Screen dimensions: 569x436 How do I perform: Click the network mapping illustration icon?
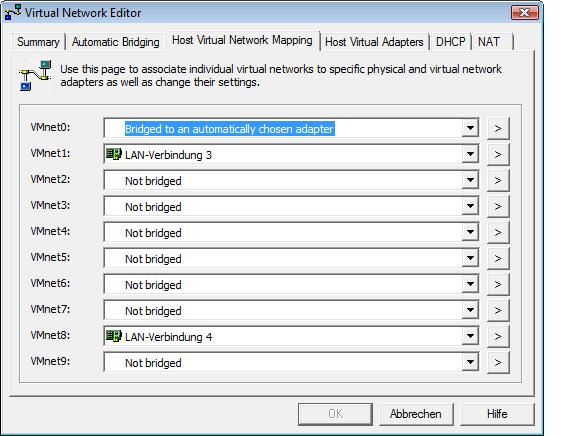(35, 76)
